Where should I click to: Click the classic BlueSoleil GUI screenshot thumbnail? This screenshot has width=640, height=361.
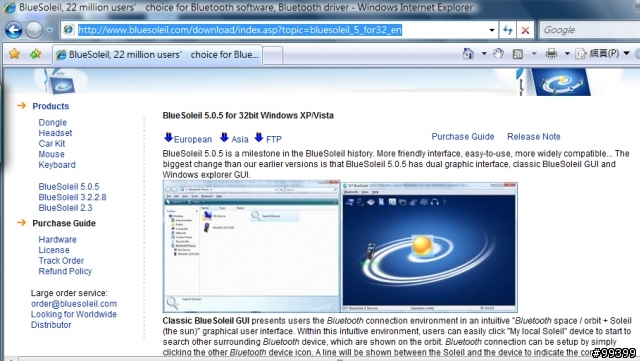[x=429, y=247]
